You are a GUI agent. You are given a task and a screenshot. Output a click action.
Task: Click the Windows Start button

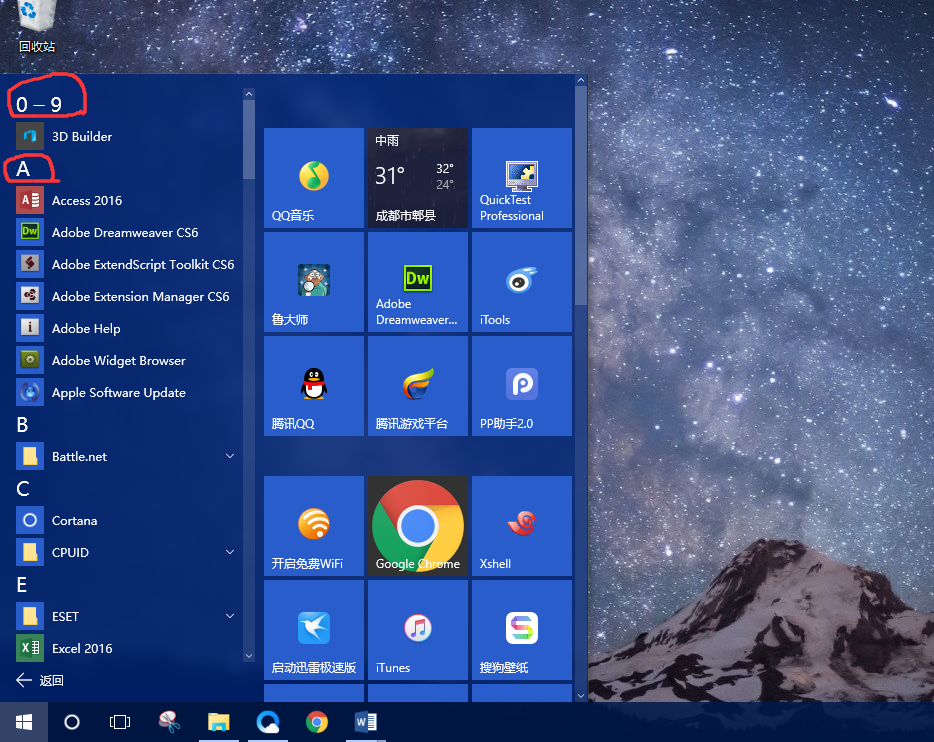24,722
